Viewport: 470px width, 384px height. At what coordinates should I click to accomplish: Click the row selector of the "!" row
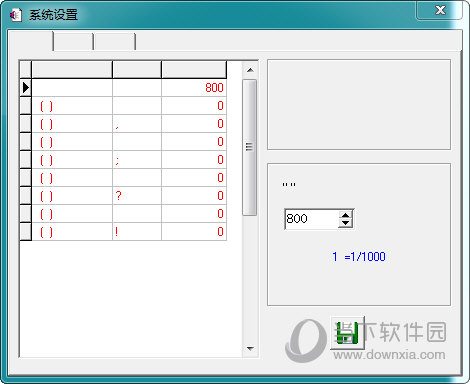(x=26, y=232)
